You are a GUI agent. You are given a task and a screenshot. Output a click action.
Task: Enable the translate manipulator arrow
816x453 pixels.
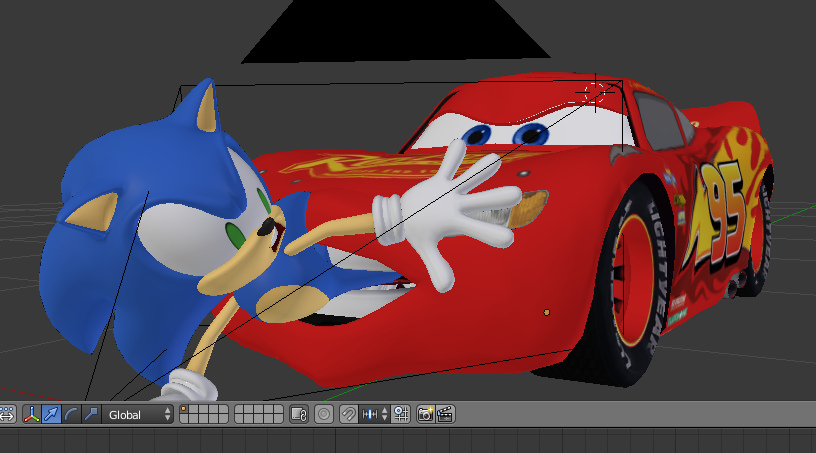52,414
